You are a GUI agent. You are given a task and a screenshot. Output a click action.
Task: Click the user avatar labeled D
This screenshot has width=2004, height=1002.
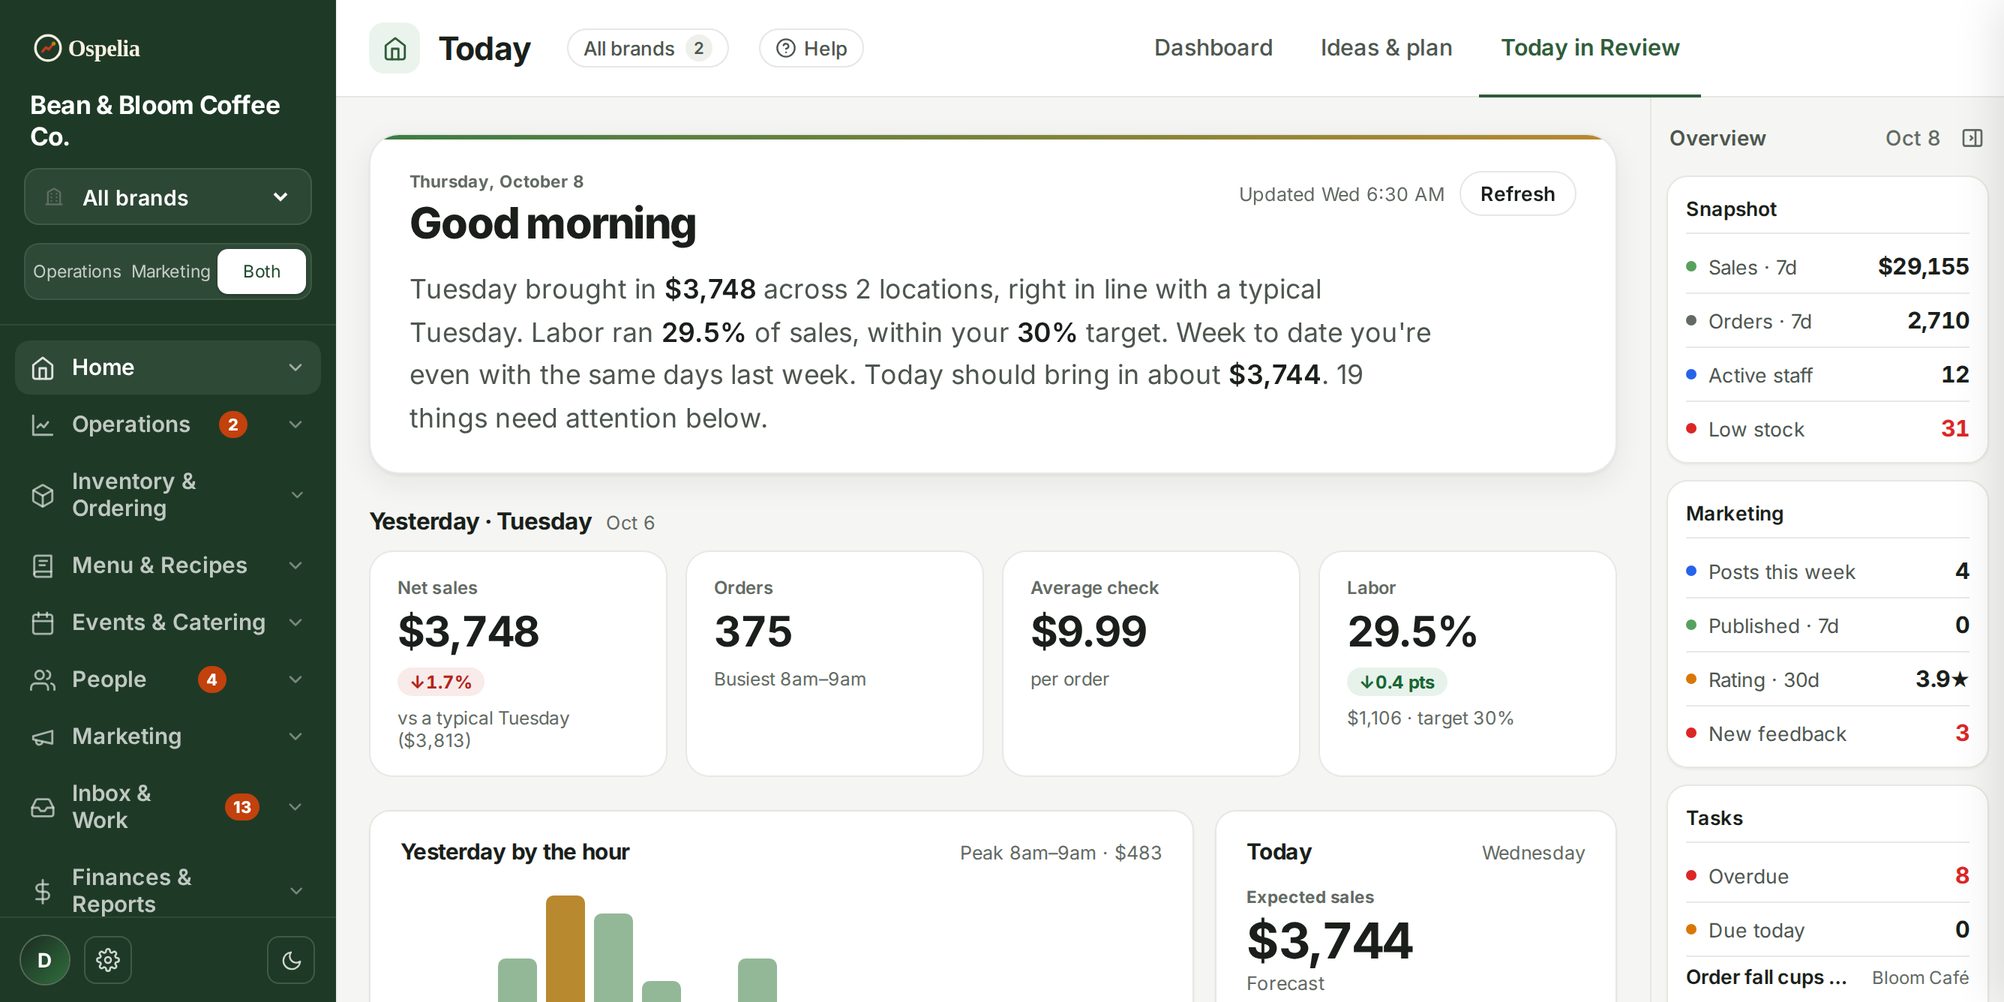pyautogui.click(x=45, y=960)
